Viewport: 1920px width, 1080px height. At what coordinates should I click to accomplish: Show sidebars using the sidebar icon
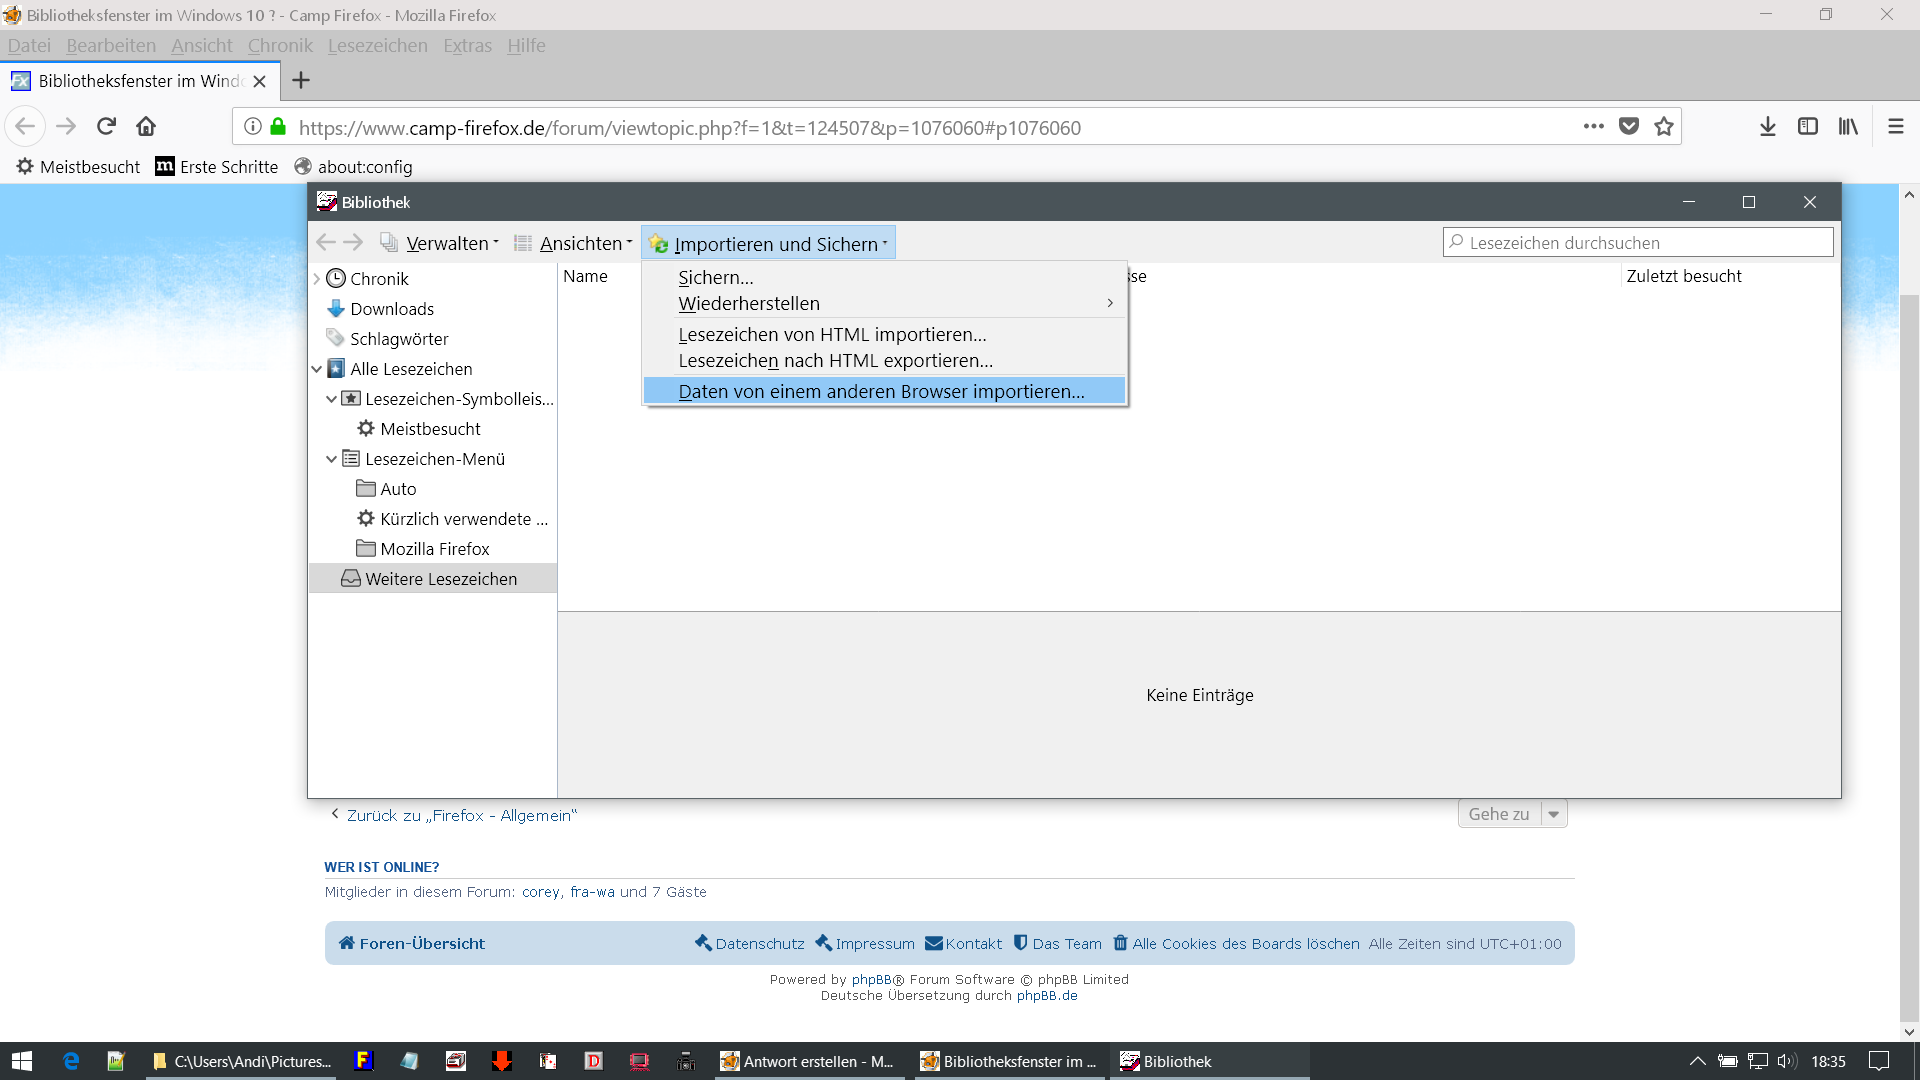coord(1807,127)
